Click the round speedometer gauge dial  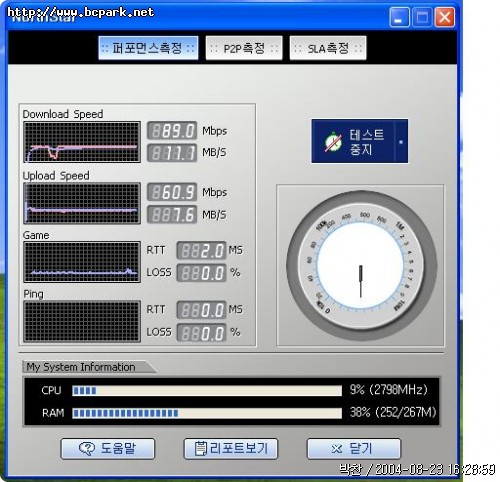coord(361,266)
